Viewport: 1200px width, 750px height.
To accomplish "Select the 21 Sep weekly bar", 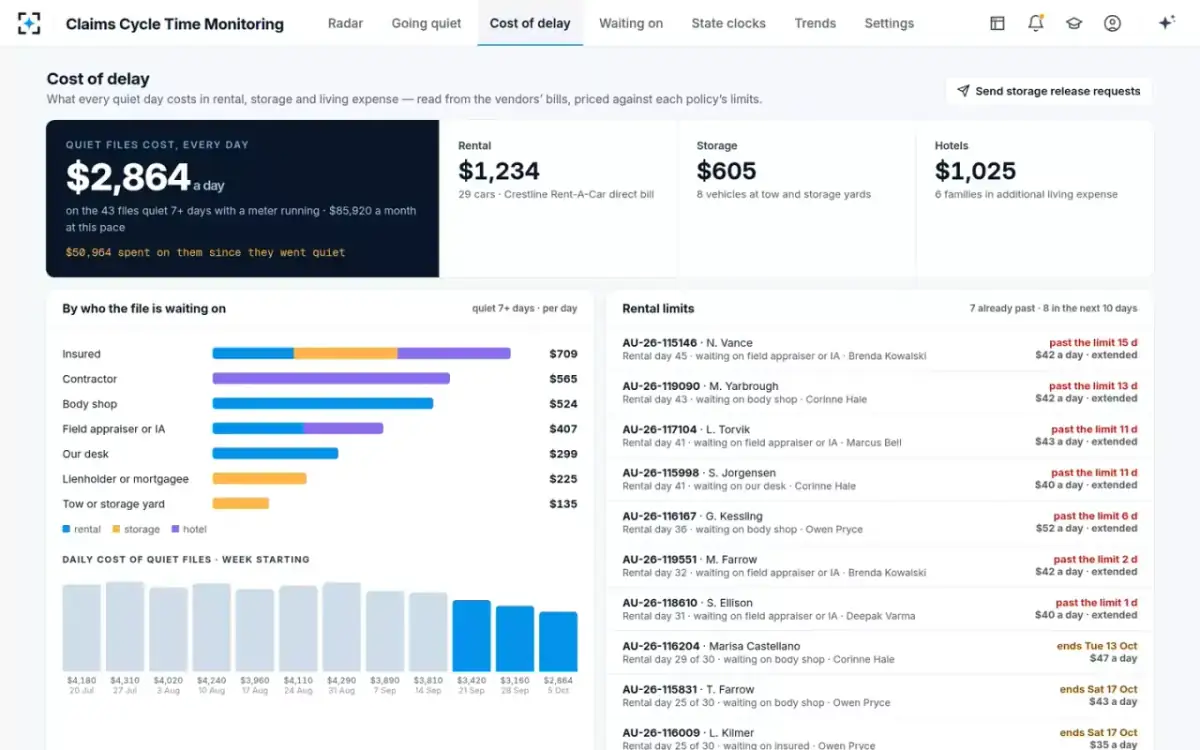I will [x=471, y=636].
